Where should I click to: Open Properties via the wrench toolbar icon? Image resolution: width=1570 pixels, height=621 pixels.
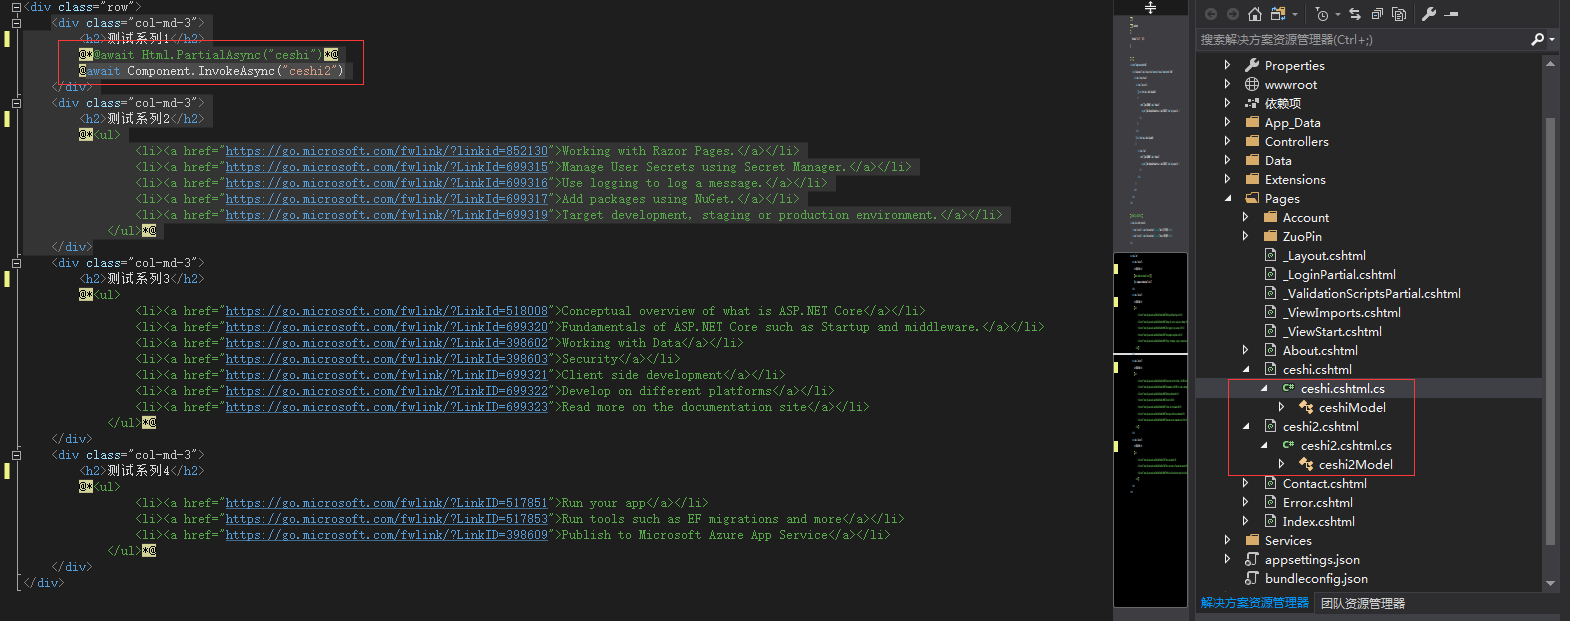click(1429, 14)
